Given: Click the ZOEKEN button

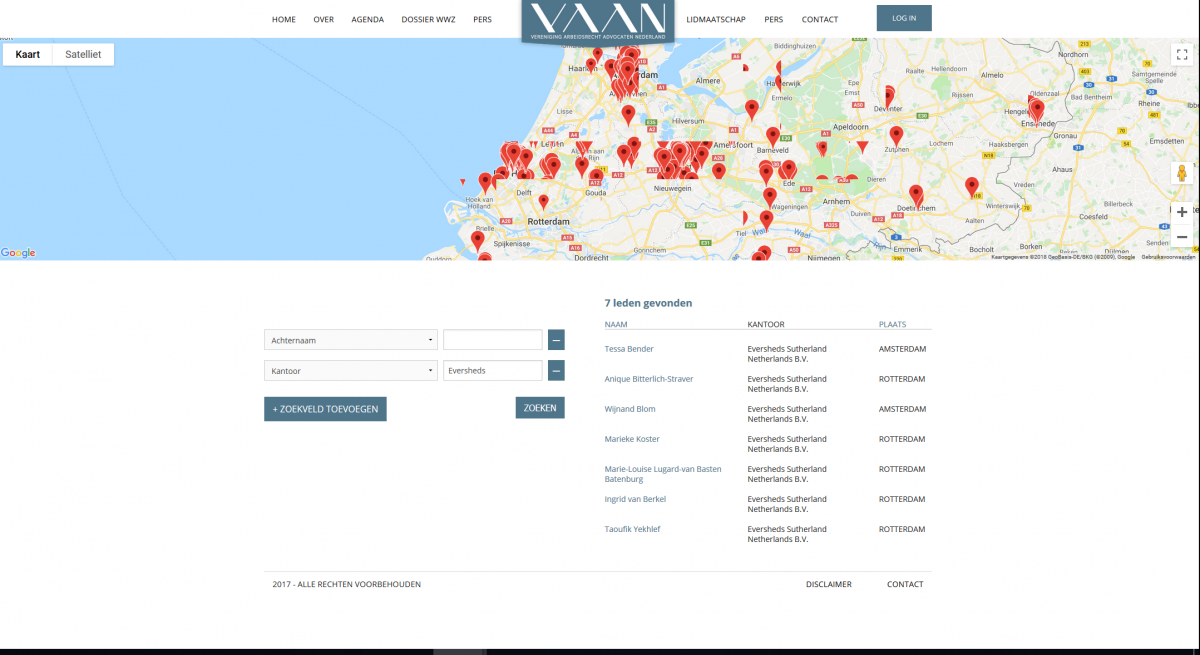Looking at the screenshot, I should coord(540,407).
